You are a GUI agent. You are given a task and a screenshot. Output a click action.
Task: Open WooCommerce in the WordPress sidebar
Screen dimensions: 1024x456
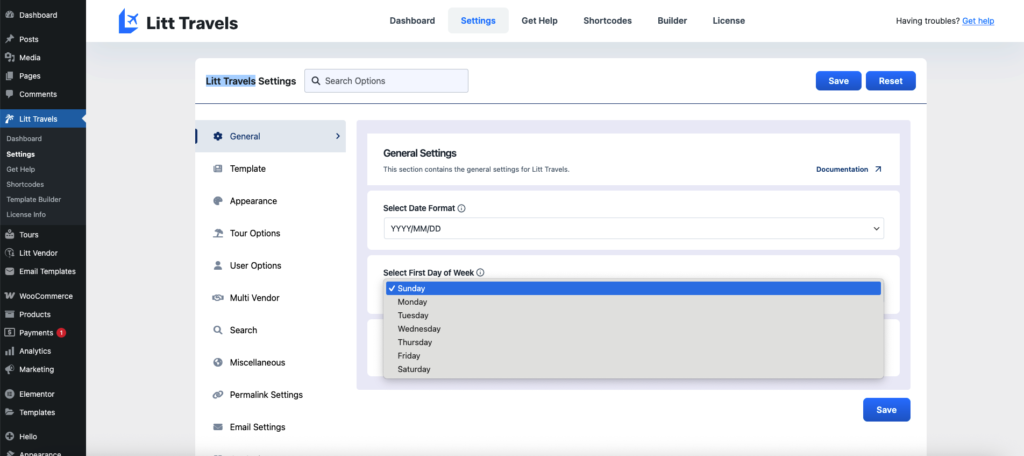(44, 296)
